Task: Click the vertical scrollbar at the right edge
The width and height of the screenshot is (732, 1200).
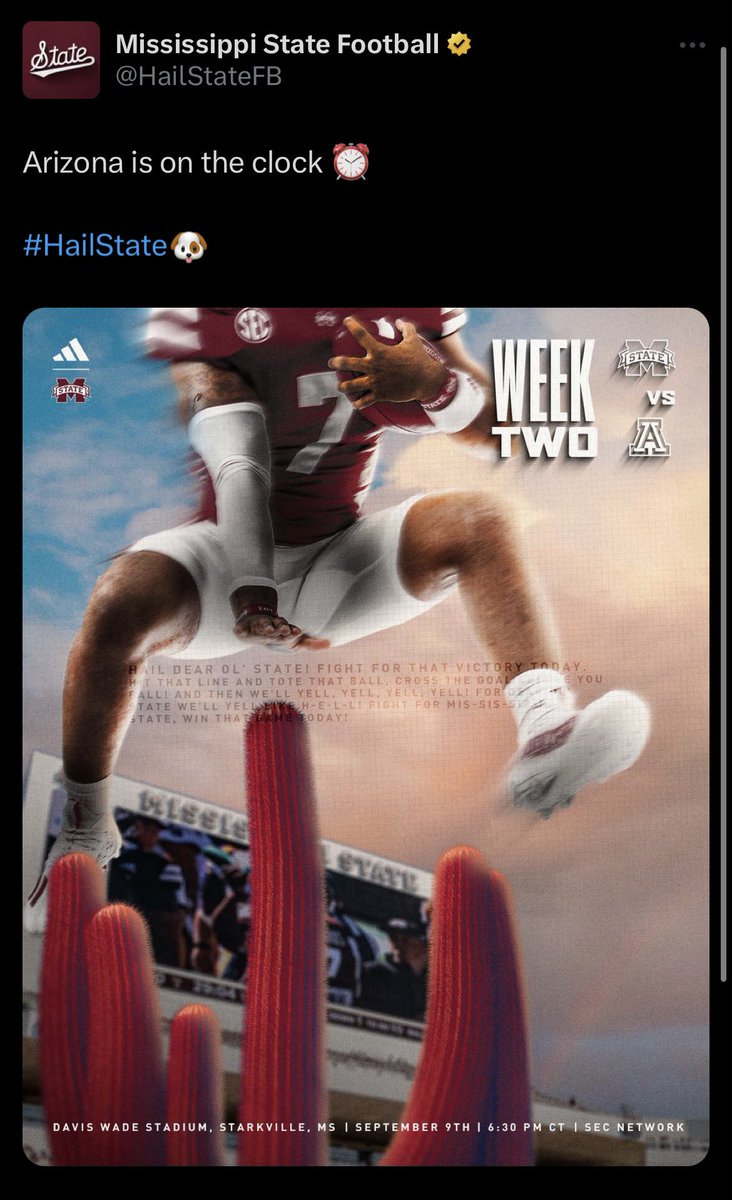Action: point(724,512)
